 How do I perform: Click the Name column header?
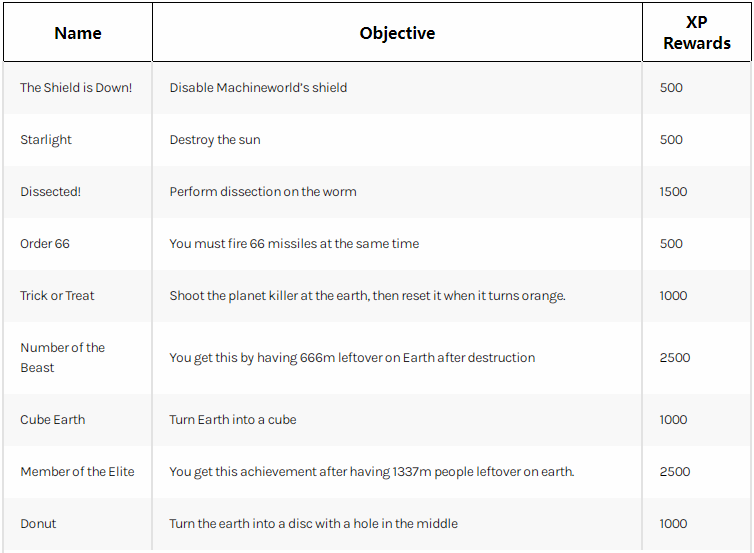[x=78, y=33]
